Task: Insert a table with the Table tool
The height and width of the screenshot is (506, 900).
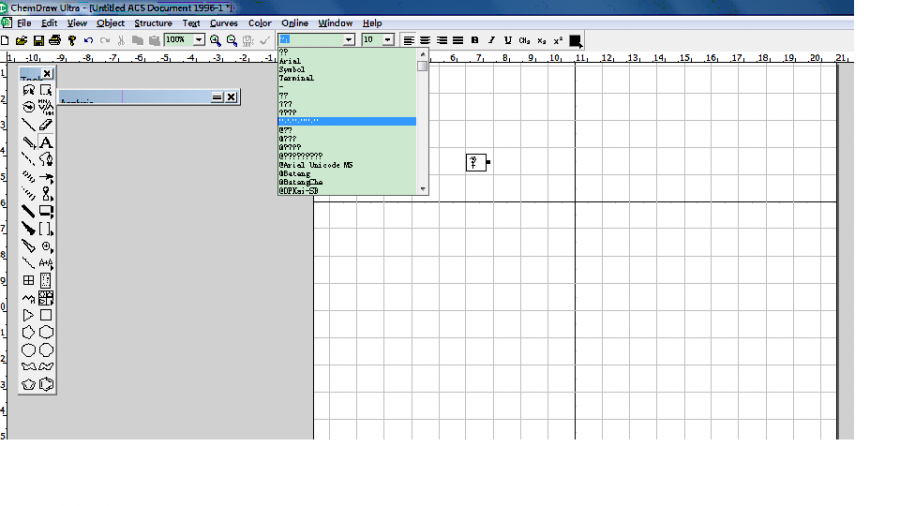Action: pos(28,281)
